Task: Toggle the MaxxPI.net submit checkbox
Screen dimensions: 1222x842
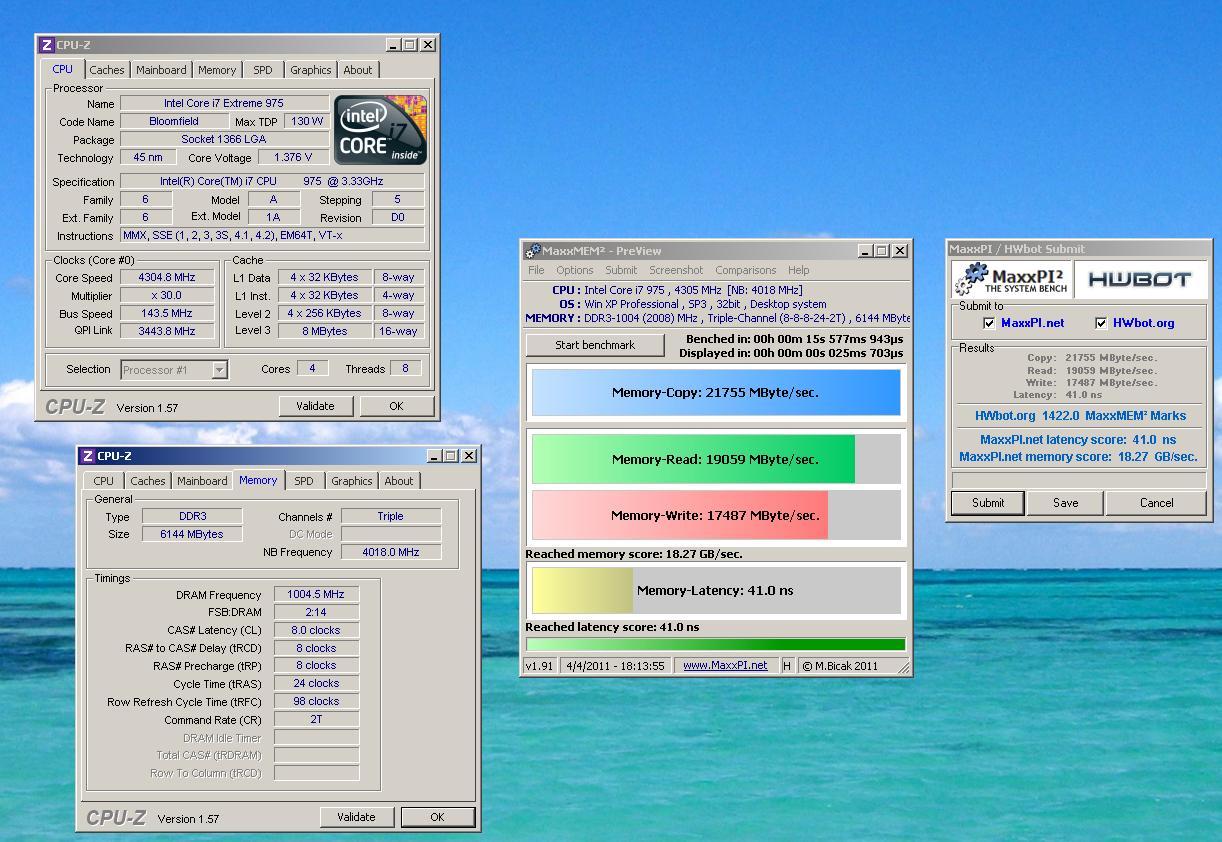Action: 989,323
